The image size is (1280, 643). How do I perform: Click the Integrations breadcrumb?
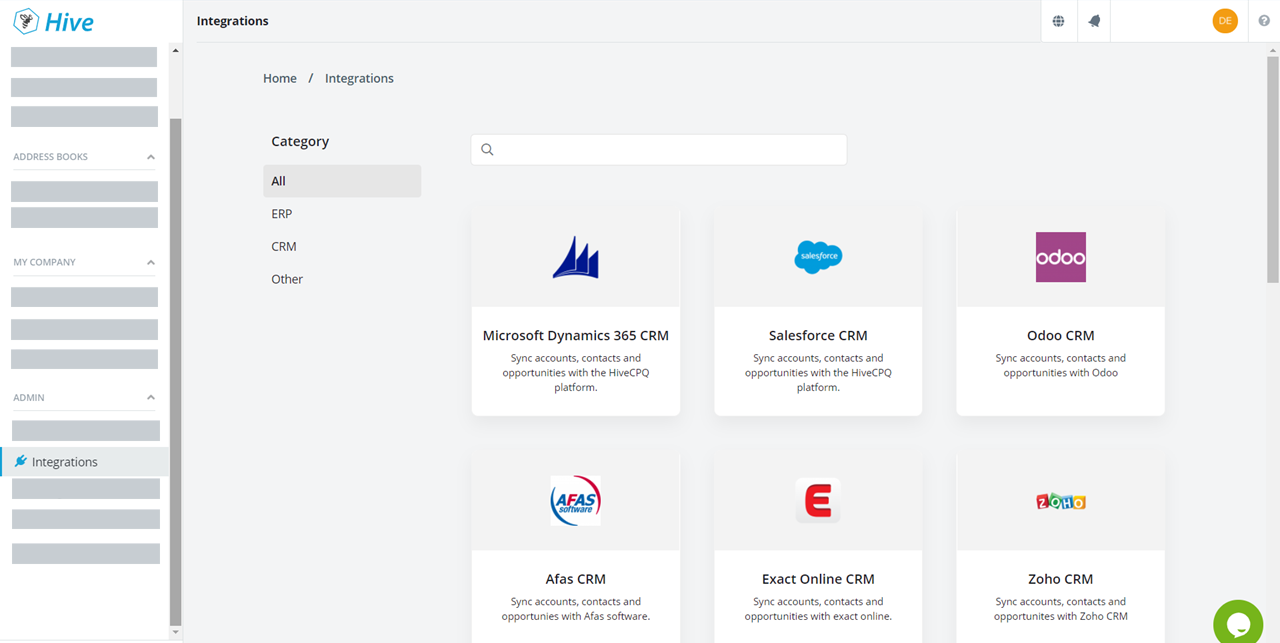click(x=359, y=78)
